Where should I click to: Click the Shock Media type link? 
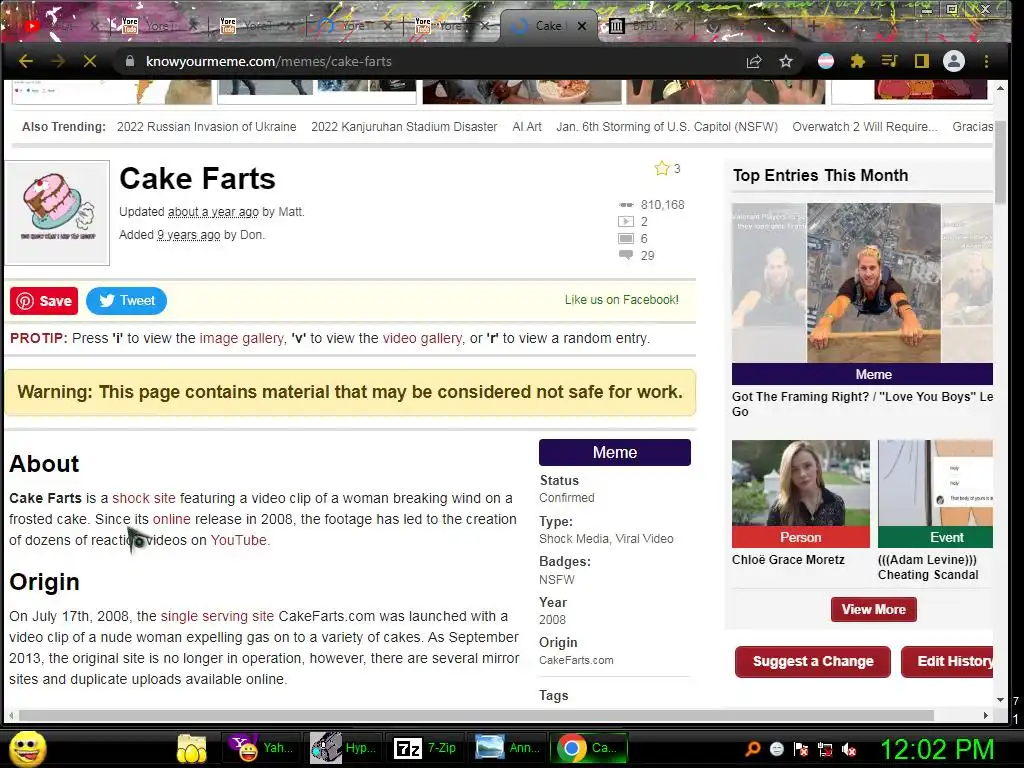click(x=574, y=539)
